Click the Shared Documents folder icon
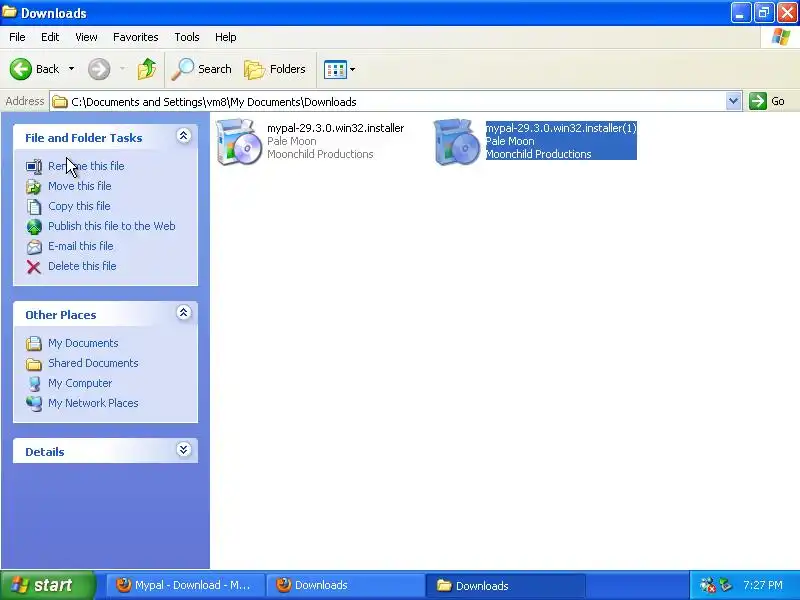 click(34, 364)
